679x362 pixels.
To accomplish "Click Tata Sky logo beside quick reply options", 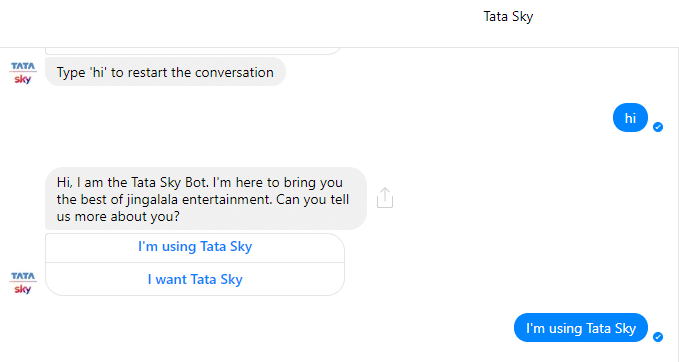I will (x=23, y=283).
